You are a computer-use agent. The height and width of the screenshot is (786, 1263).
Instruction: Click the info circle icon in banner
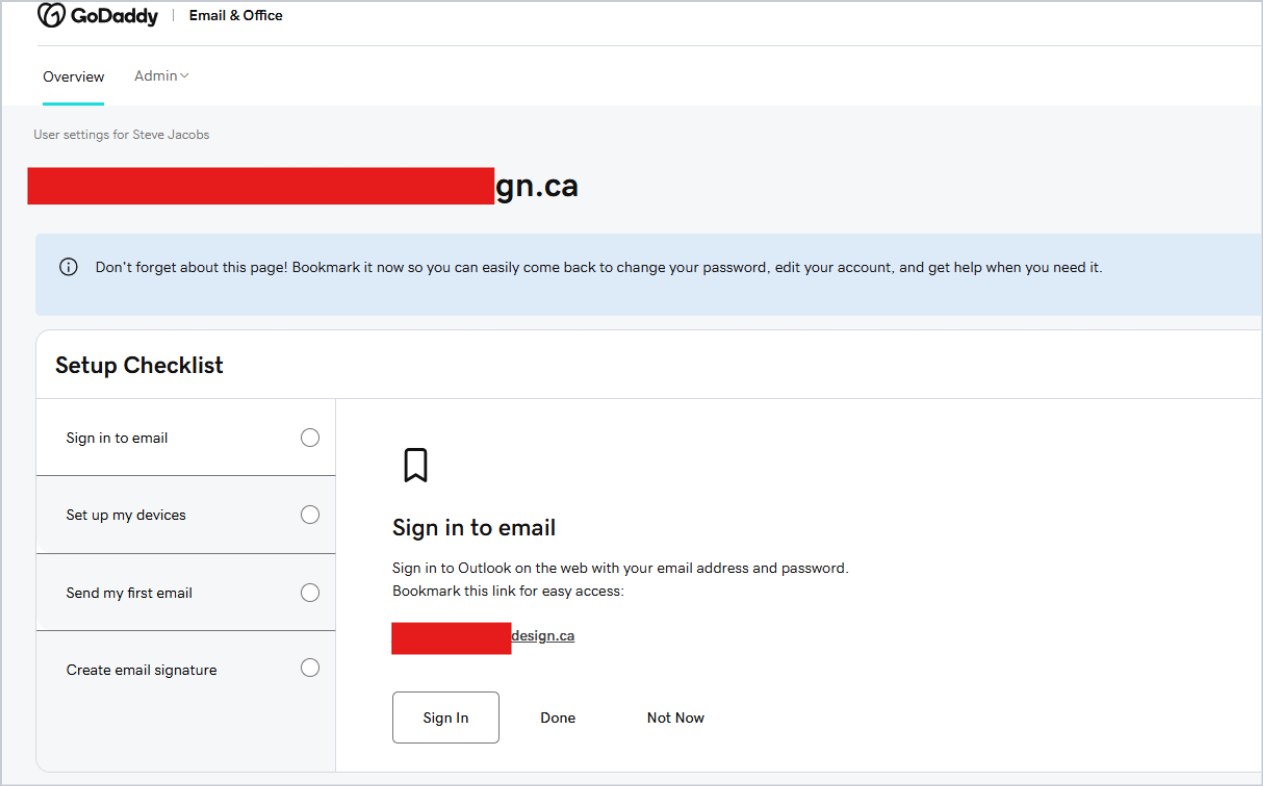pos(68,267)
